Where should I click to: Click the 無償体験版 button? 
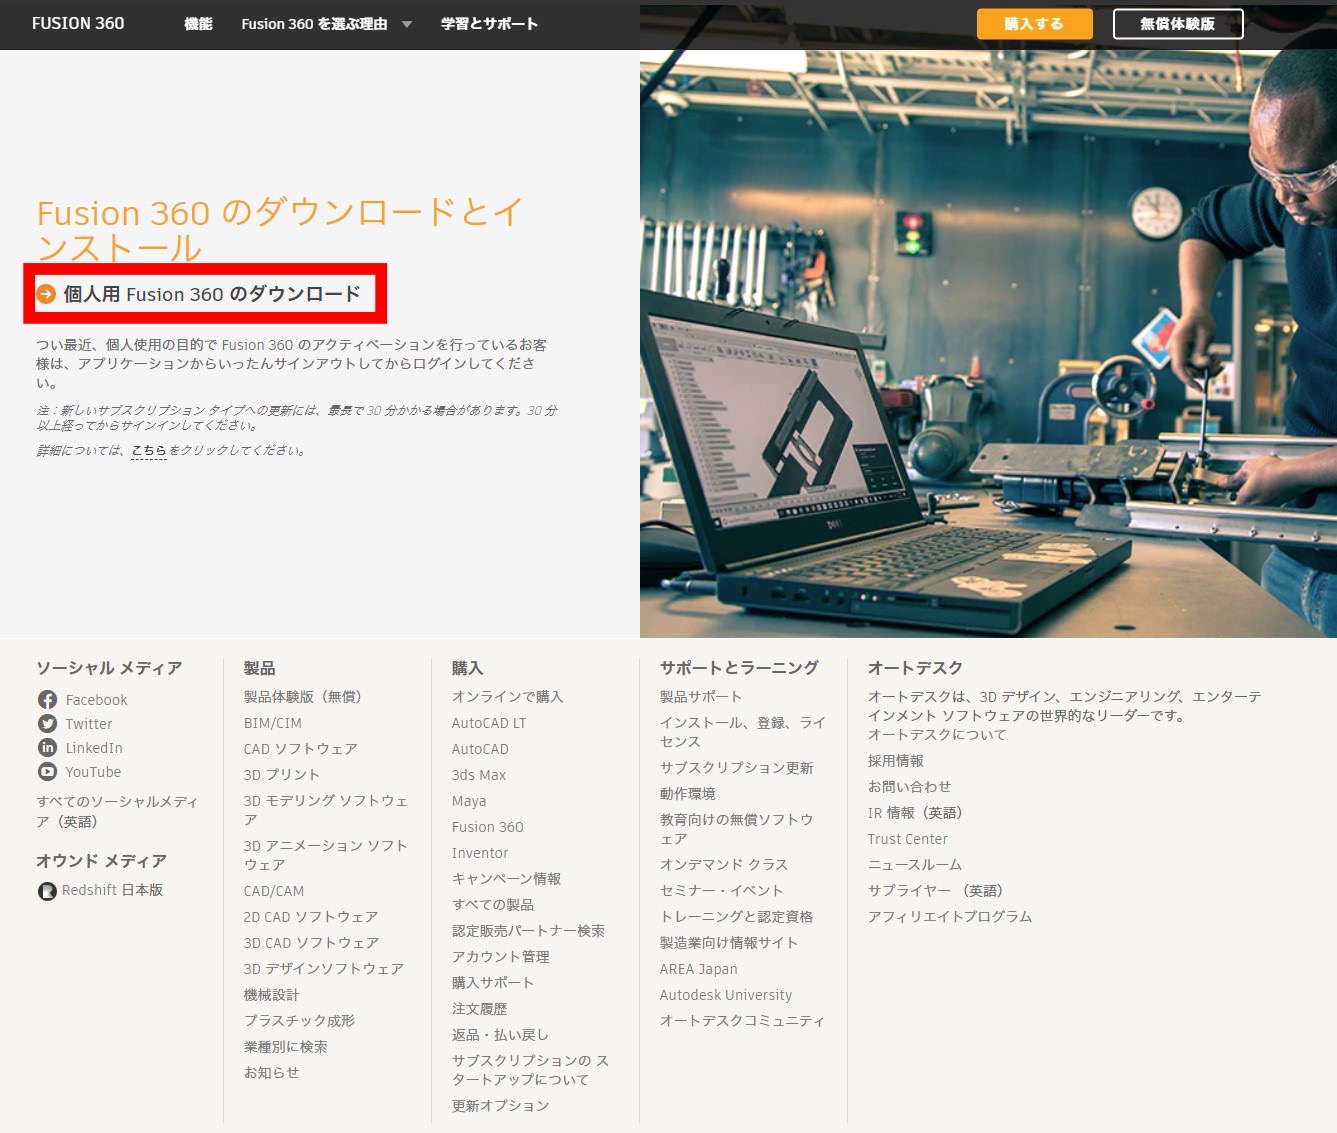(1178, 24)
